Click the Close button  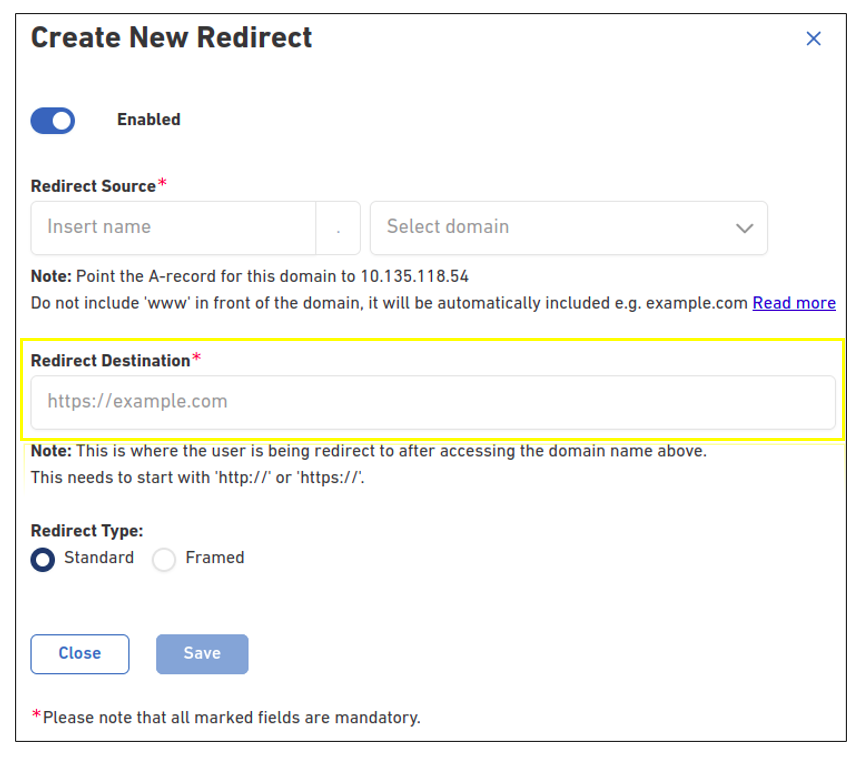[x=79, y=654]
